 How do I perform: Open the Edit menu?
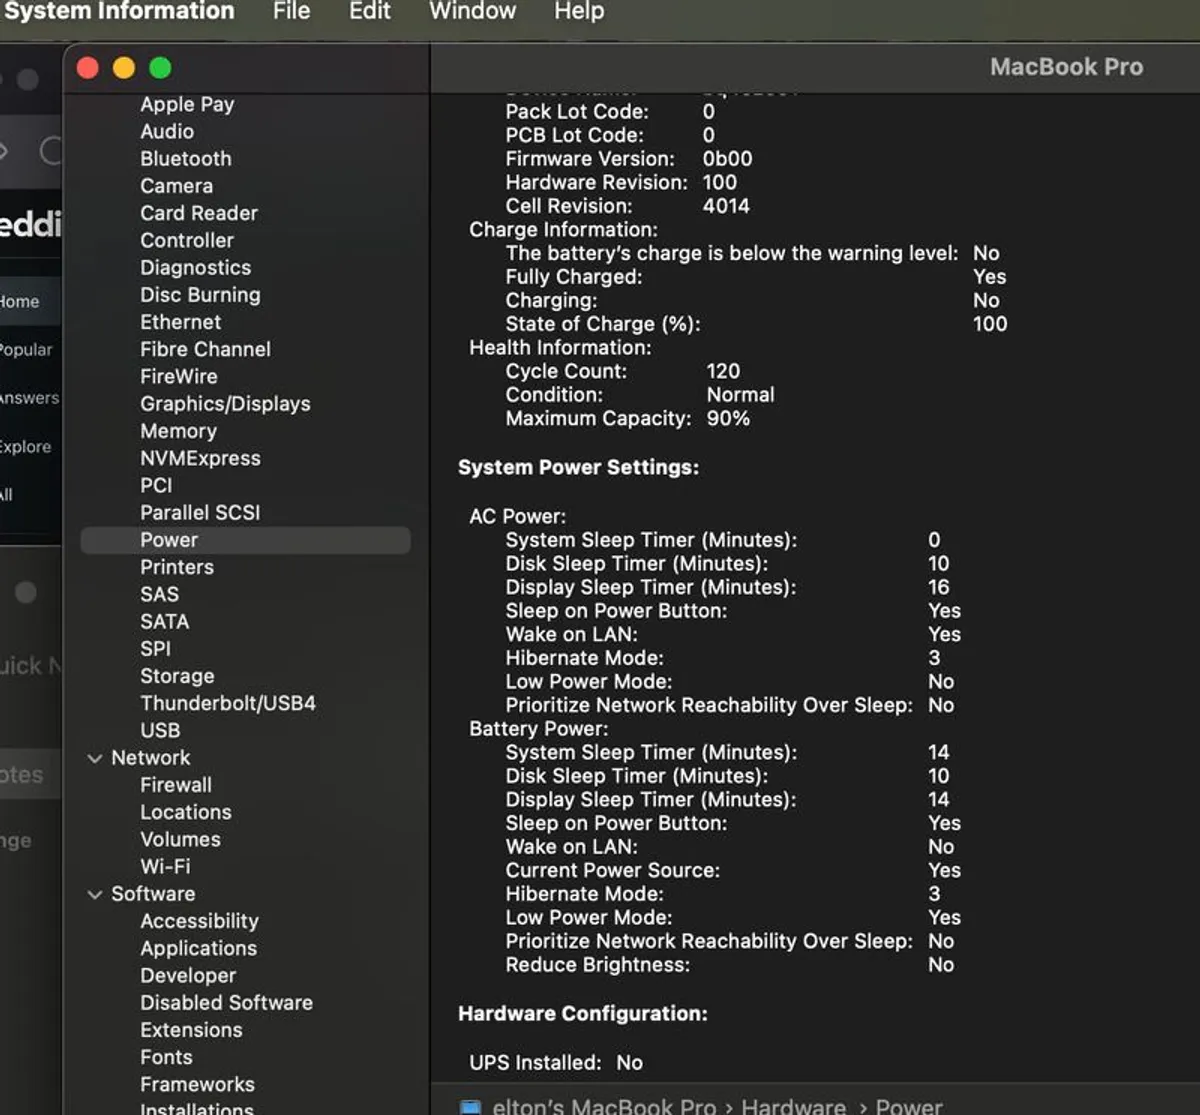369,12
